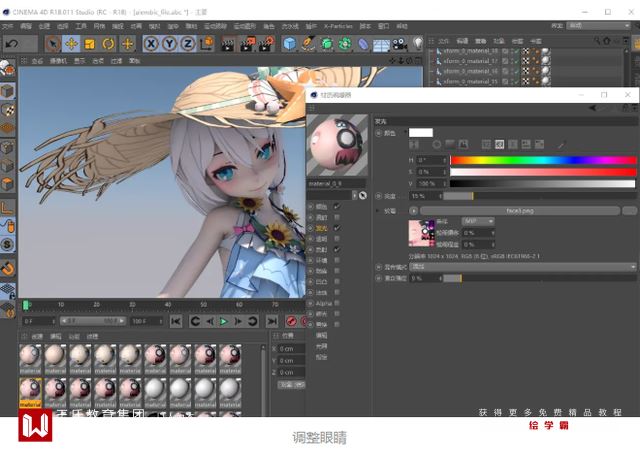The height and width of the screenshot is (455, 640).
Task: Open the texture arrow button menu
Action: tap(414, 211)
